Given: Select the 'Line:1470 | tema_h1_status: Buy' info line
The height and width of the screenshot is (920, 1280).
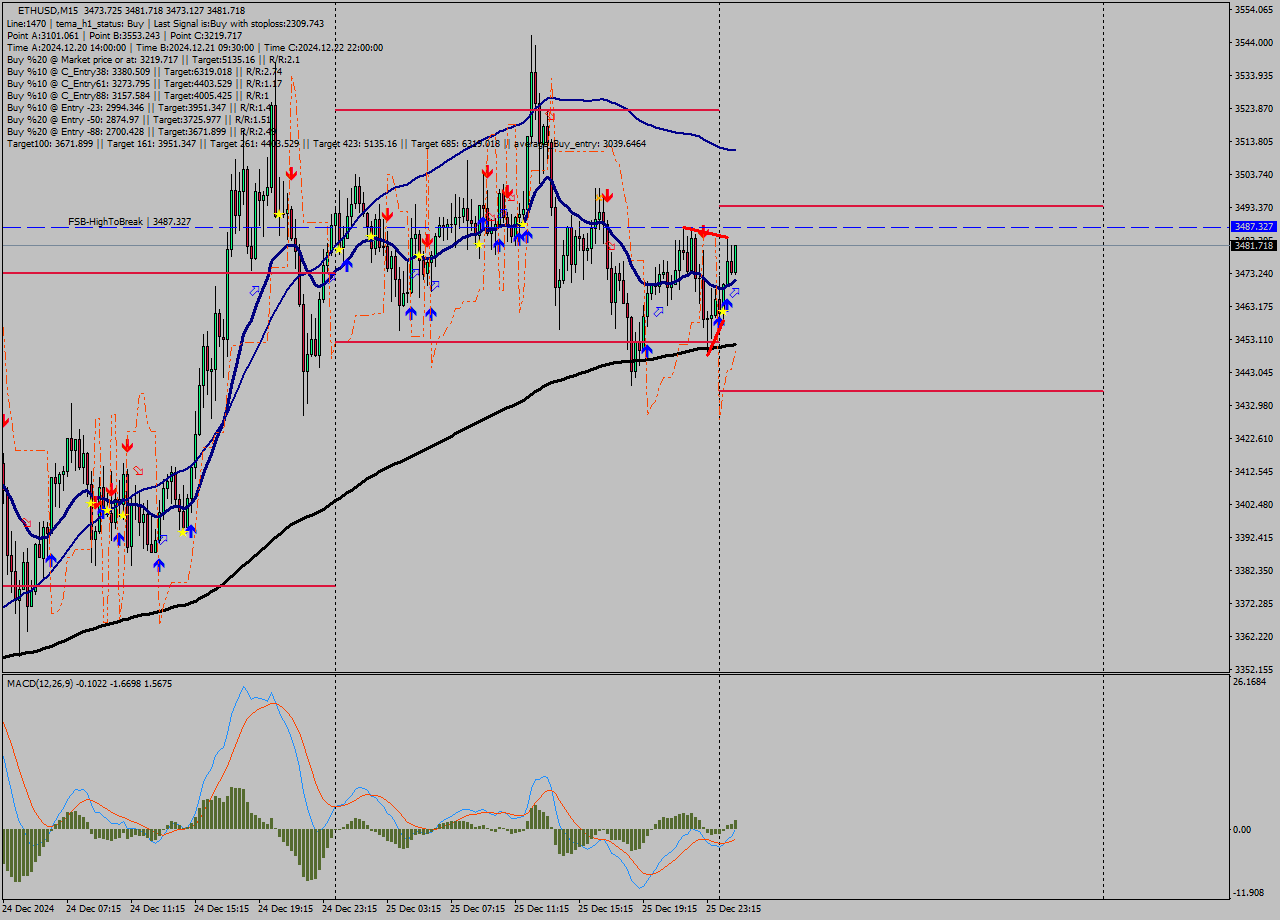Looking at the screenshot, I should [x=165, y=23].
